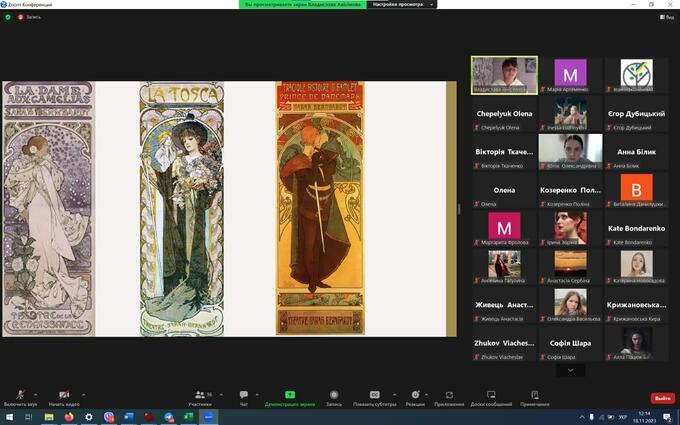The image size is (680, 425).
Task: Click Hamlet poster in shared slide
Action: (x=320, y=209)
